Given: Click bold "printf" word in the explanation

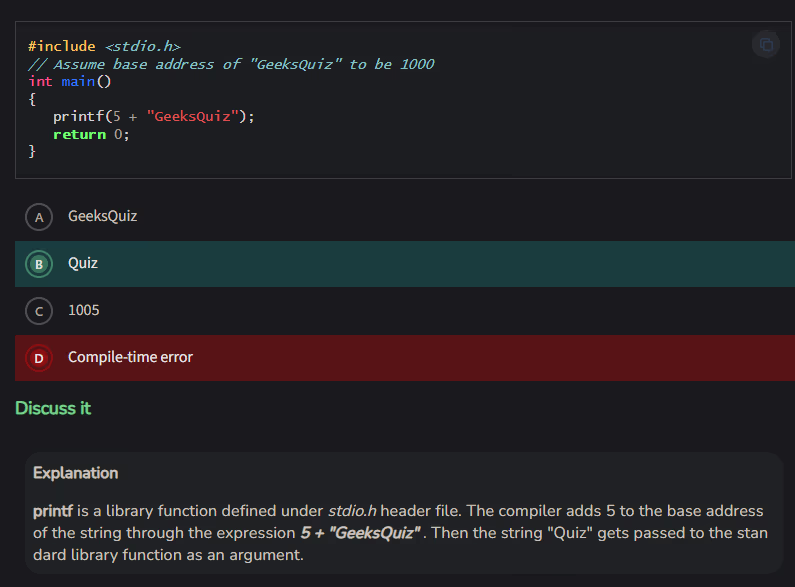Looking at the screenshot, I should pyautogui.click(x=53, y=511).
